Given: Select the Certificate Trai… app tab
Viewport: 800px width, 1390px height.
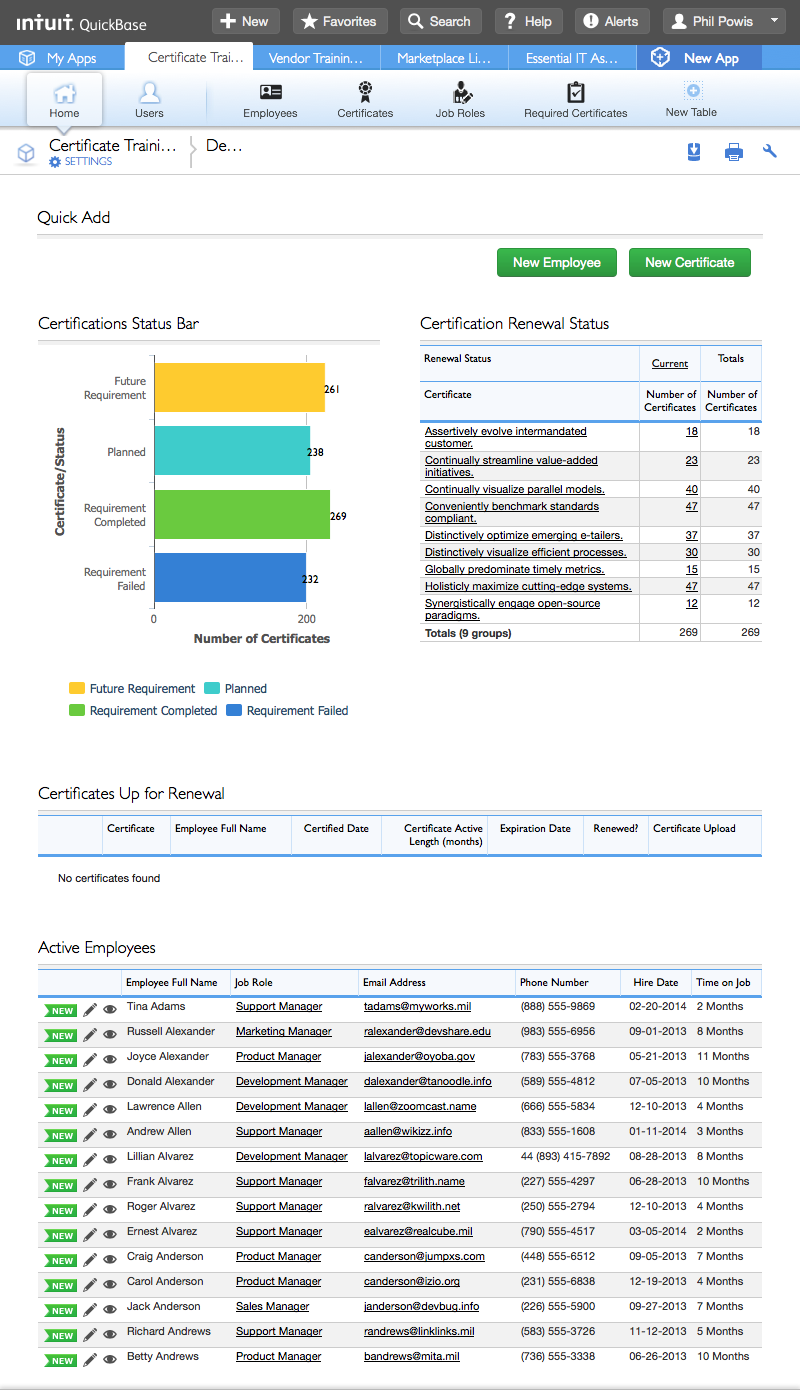Looking at the screenshot, I should [x=190, y=58].
